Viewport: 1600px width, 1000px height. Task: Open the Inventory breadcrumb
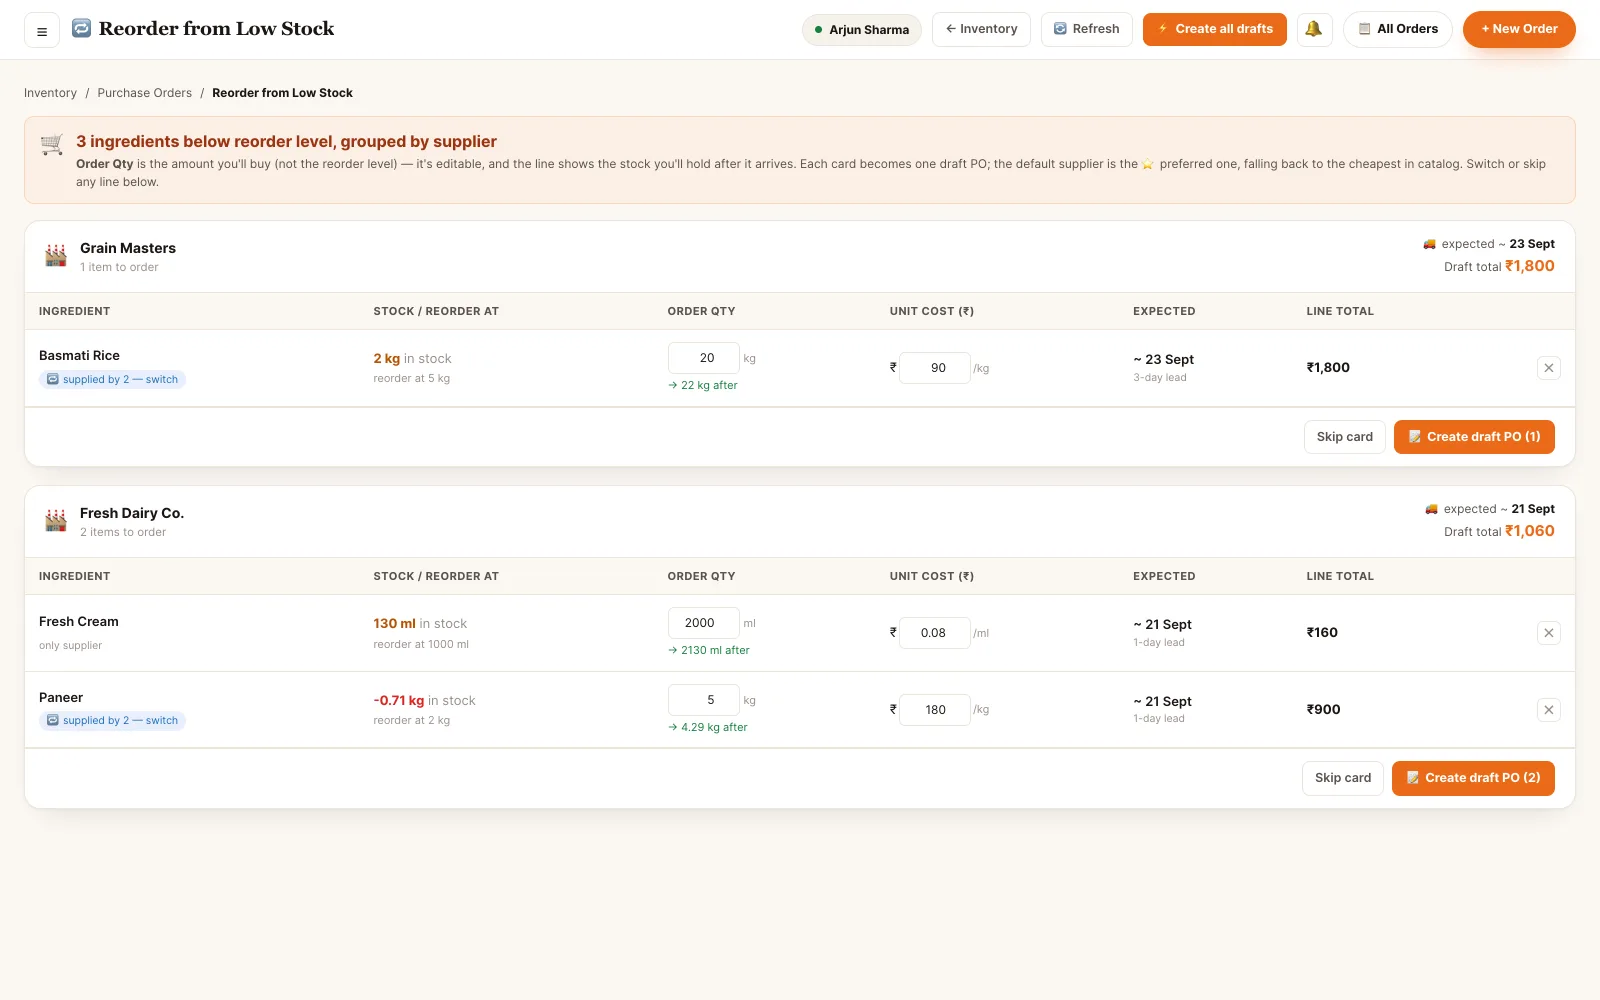pos(50,93)
